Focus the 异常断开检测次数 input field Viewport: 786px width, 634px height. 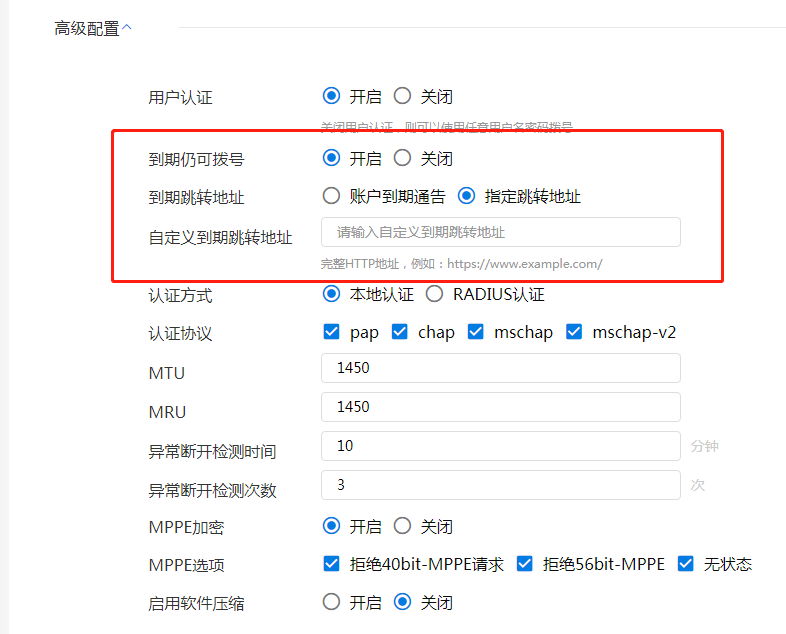pyautogui.click(x=500, y=485)
